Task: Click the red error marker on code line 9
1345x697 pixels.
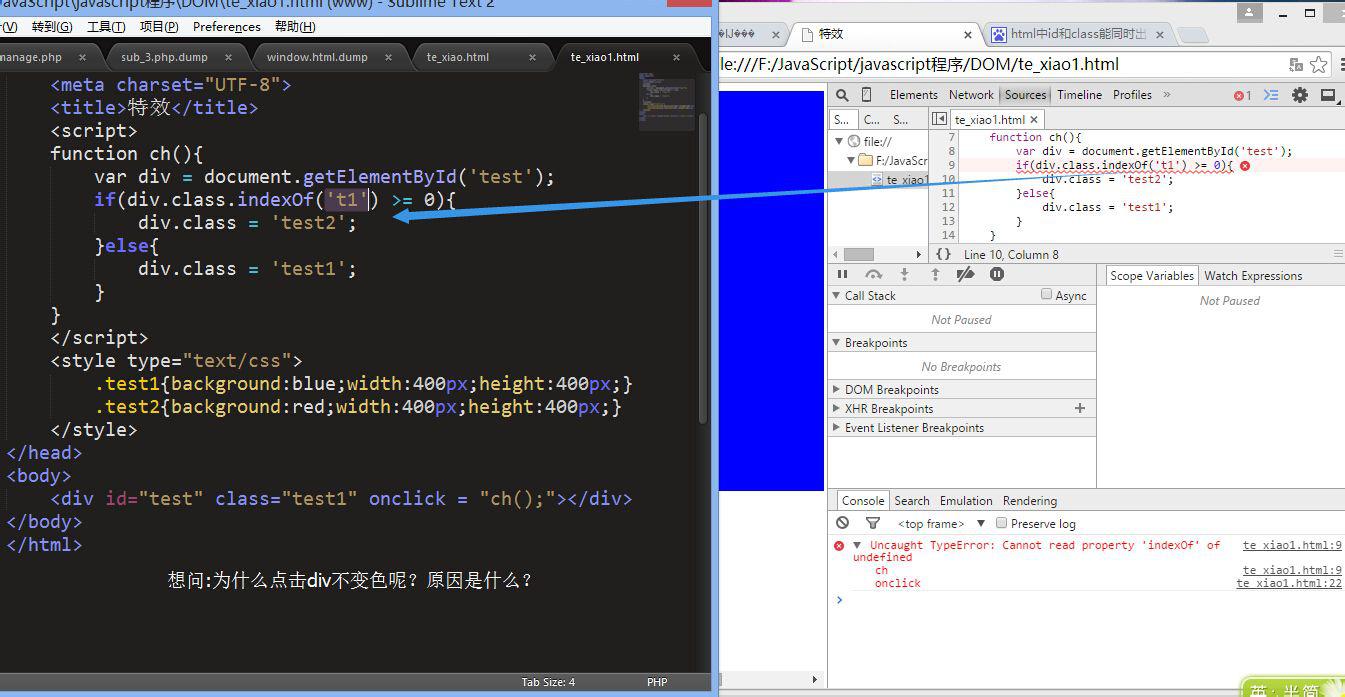Action: (1245, 165)
